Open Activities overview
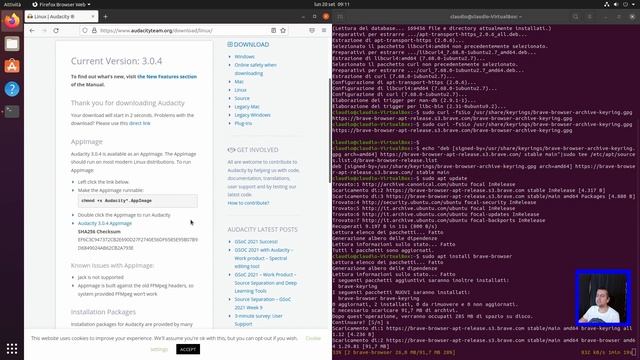The height and width of the screenshot is (360, 640). (x=12, y=4)
